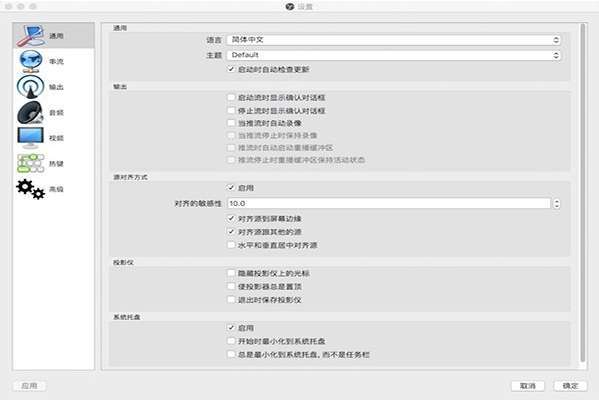Image resolution: width=599 pixels, height=400 pixels.
Task: Click the 确定 OK button
Action: [570, 386]
